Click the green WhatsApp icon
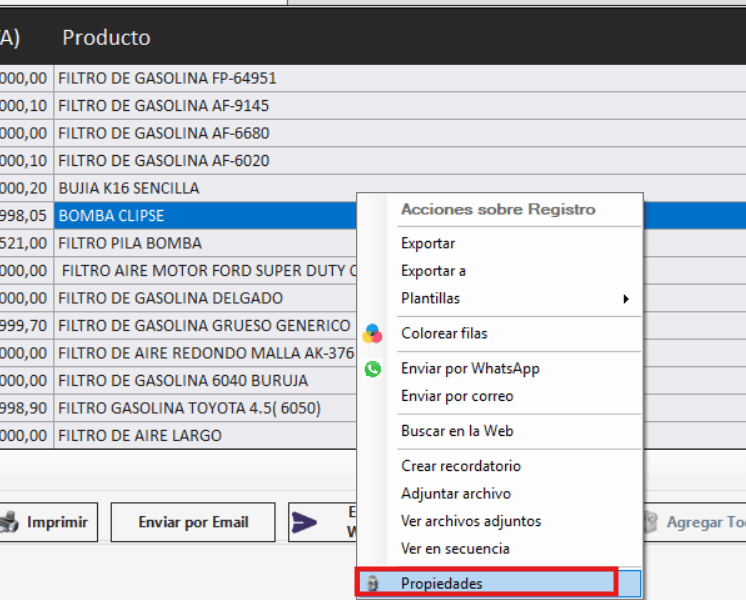 click(373, 369)
